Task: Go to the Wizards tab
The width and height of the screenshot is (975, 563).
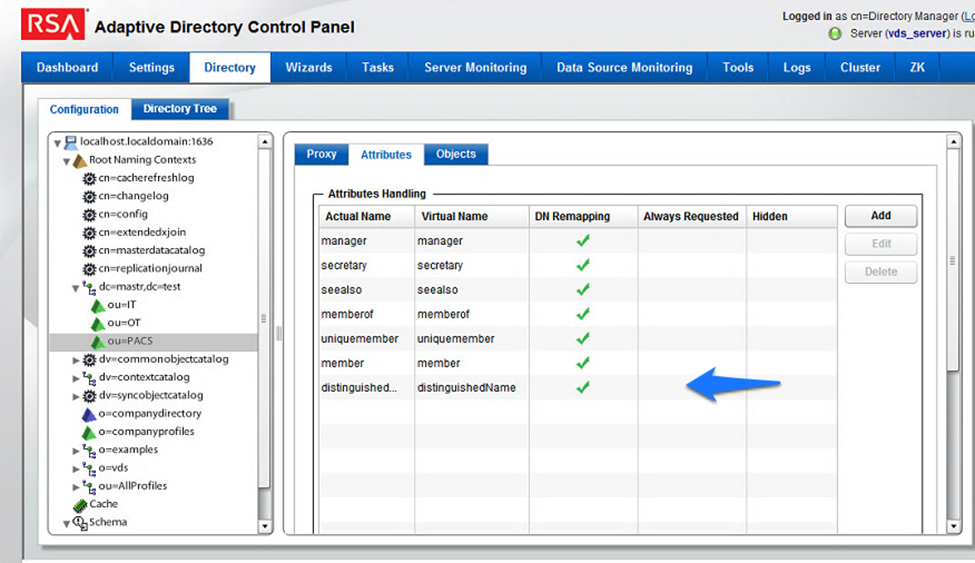Action: (309, 67)
